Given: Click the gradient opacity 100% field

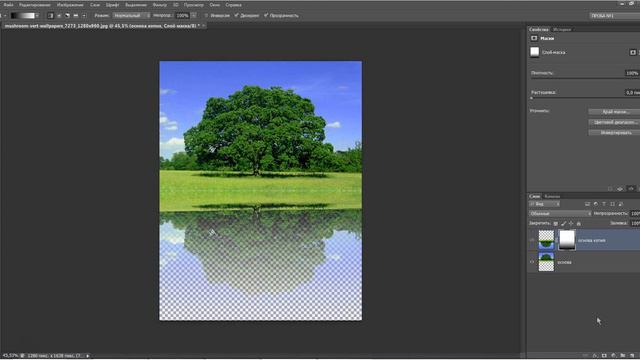Looking at the screenshot, I should (x=182, y=16).
